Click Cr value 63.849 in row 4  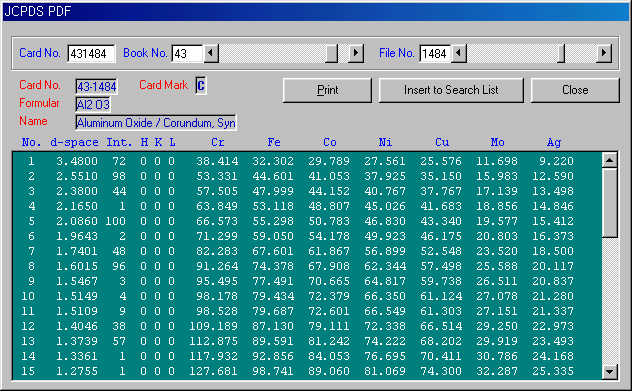coord(217,206)
